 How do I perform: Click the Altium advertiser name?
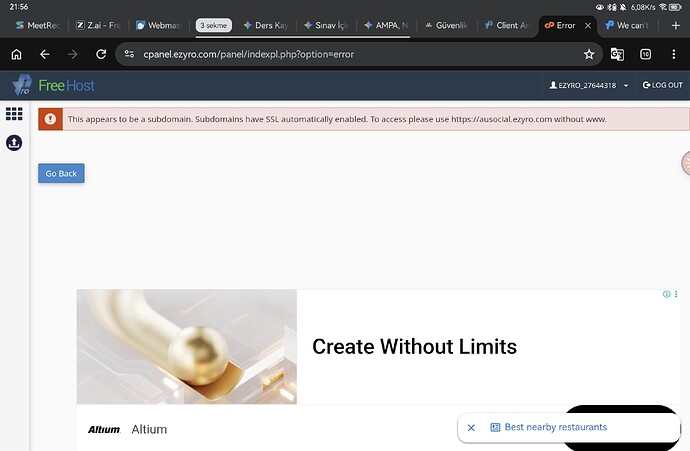click(x=149, y=429)
